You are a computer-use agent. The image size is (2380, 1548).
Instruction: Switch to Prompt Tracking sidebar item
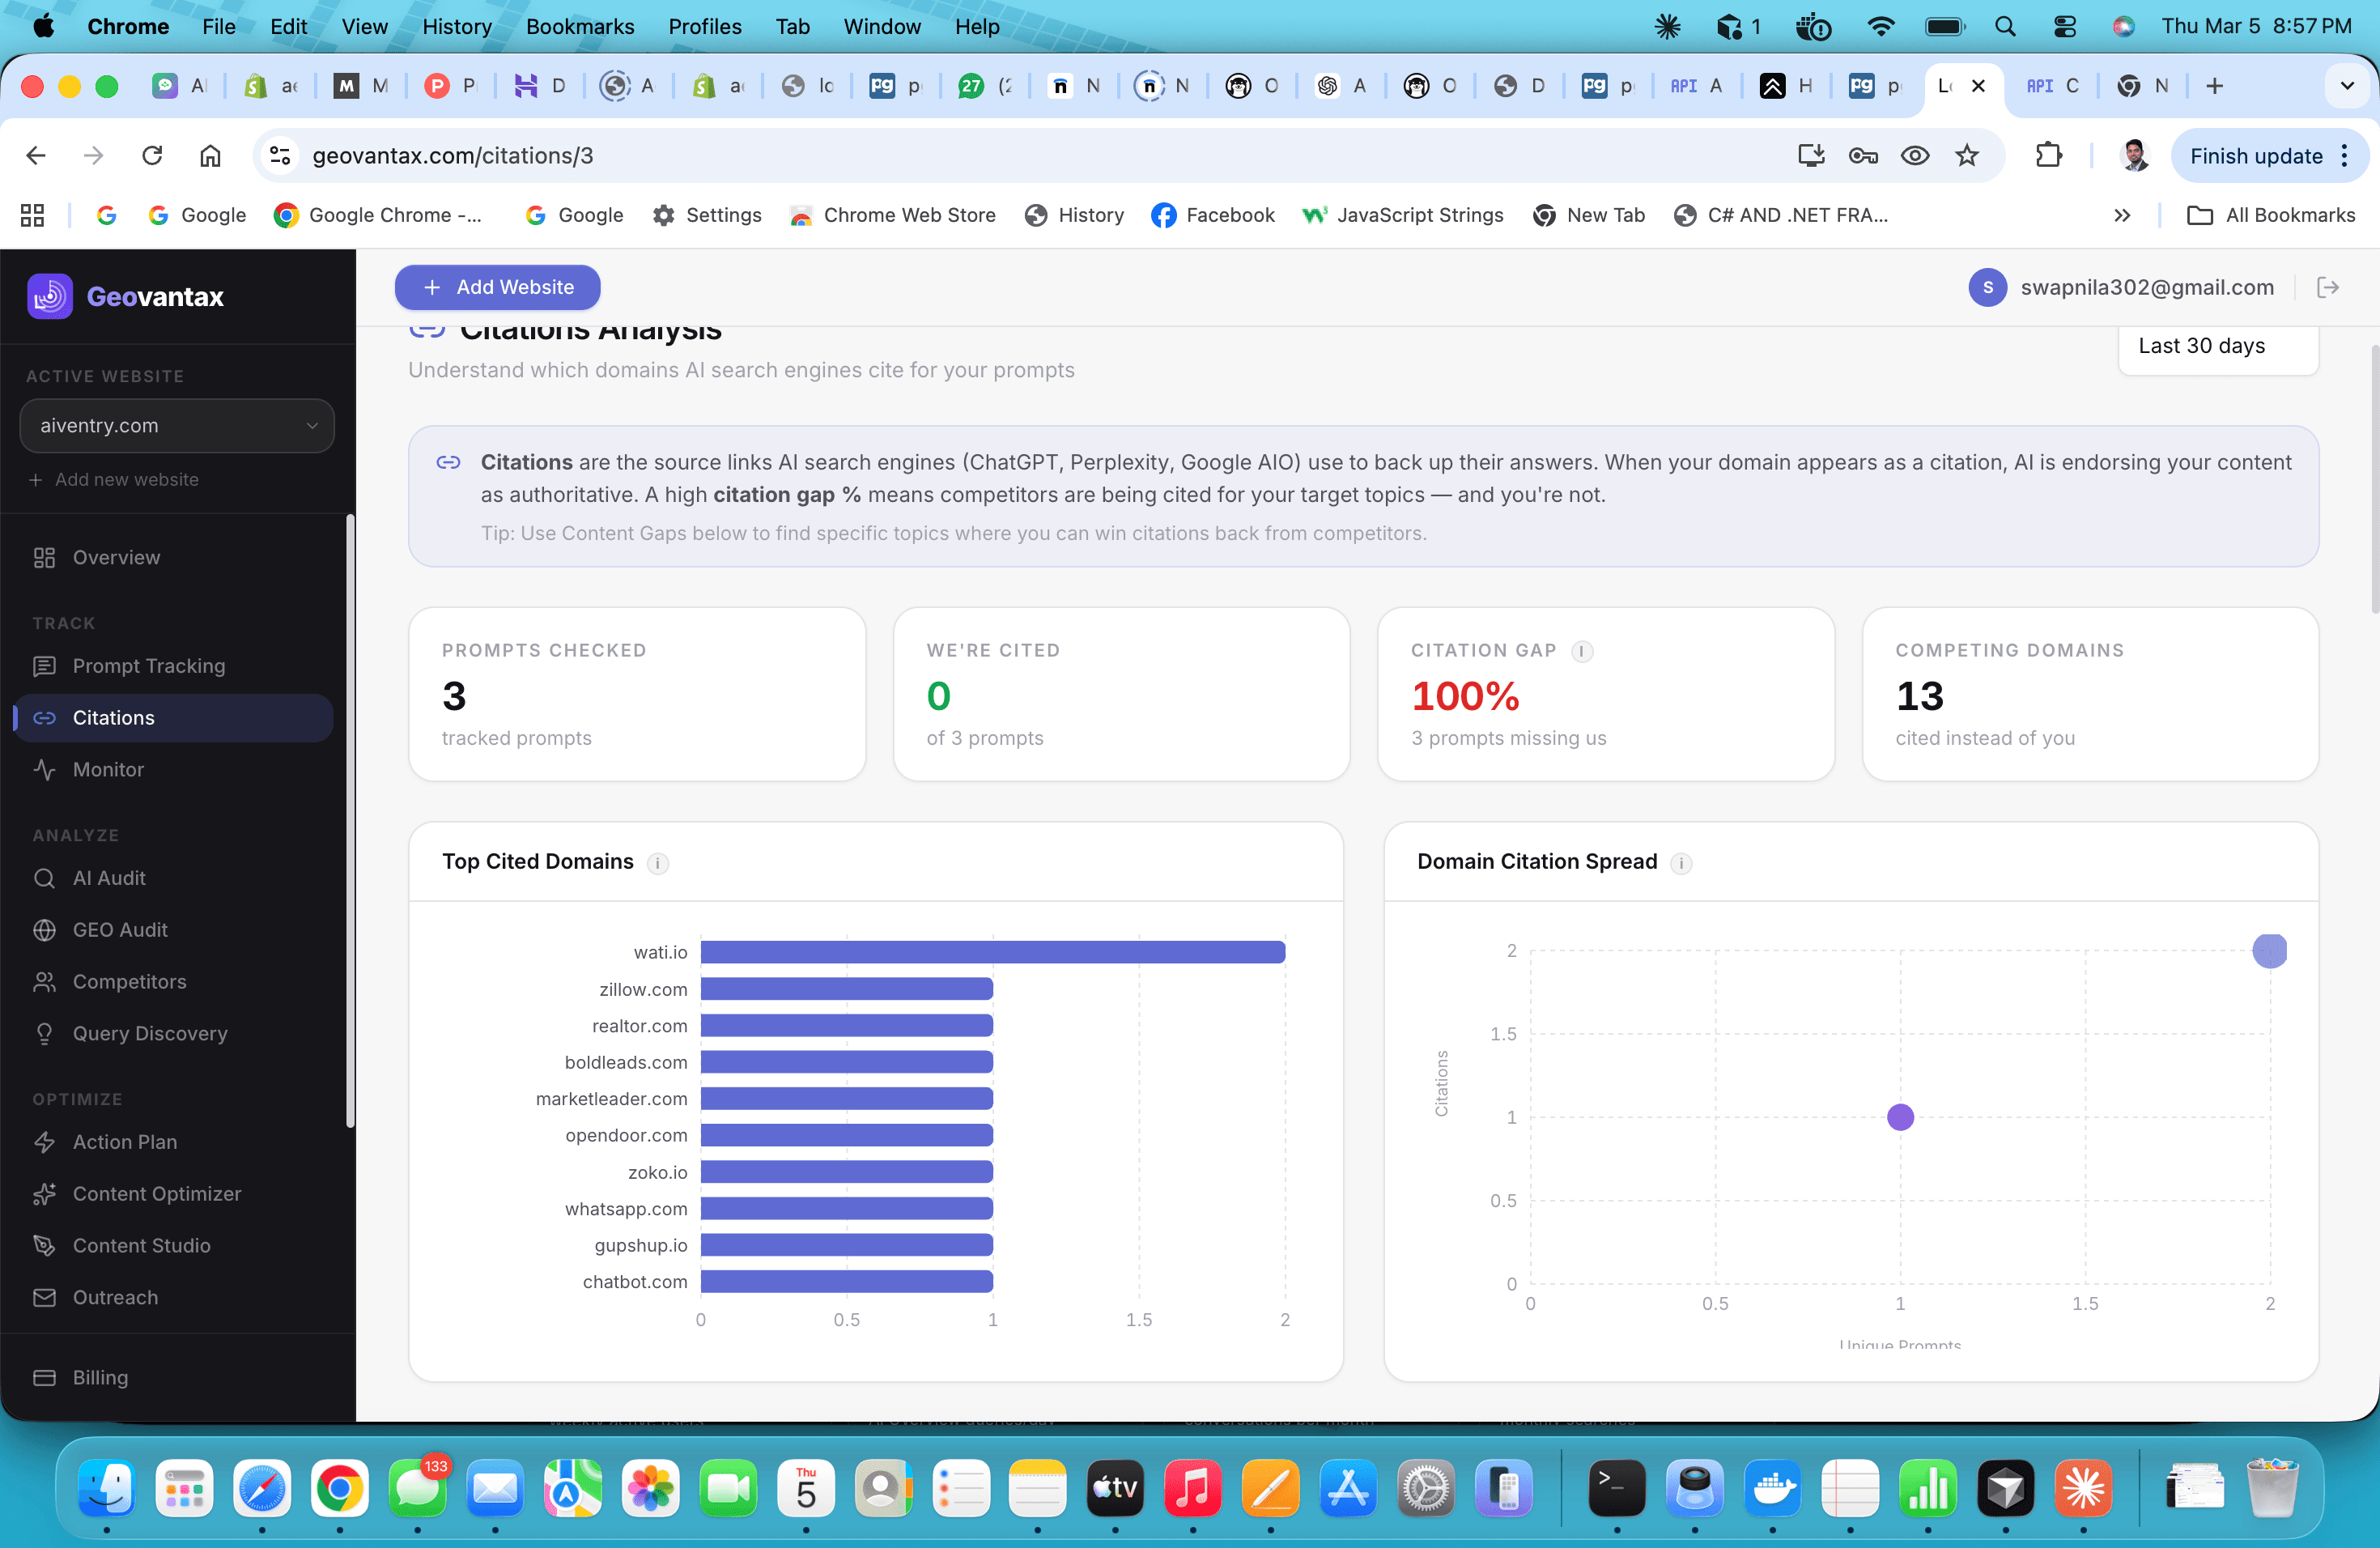click(148, 665)
